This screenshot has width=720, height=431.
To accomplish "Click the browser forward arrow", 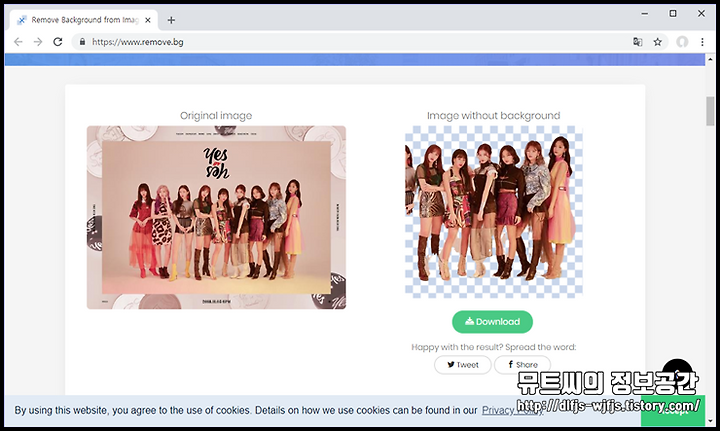I will [38, 42].
